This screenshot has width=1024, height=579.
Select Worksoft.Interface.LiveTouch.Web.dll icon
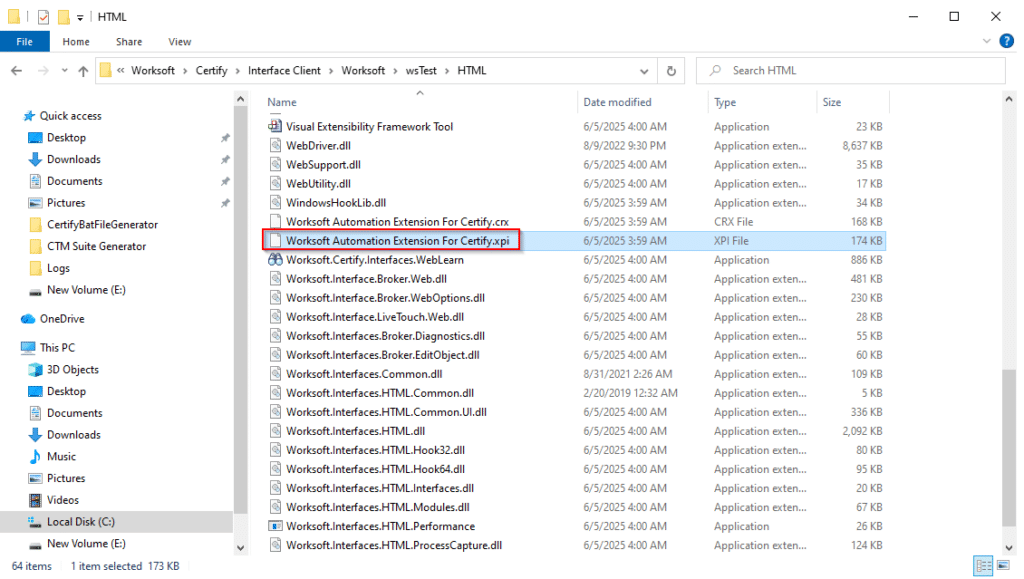coord(275,317)
